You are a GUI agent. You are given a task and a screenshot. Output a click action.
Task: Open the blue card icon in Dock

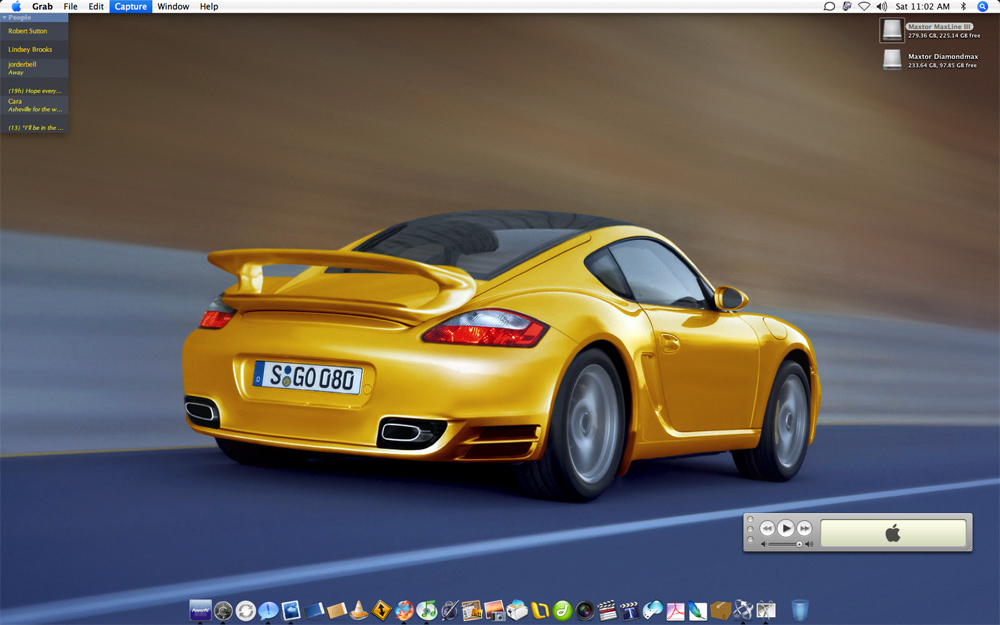(x=314, y=611)
